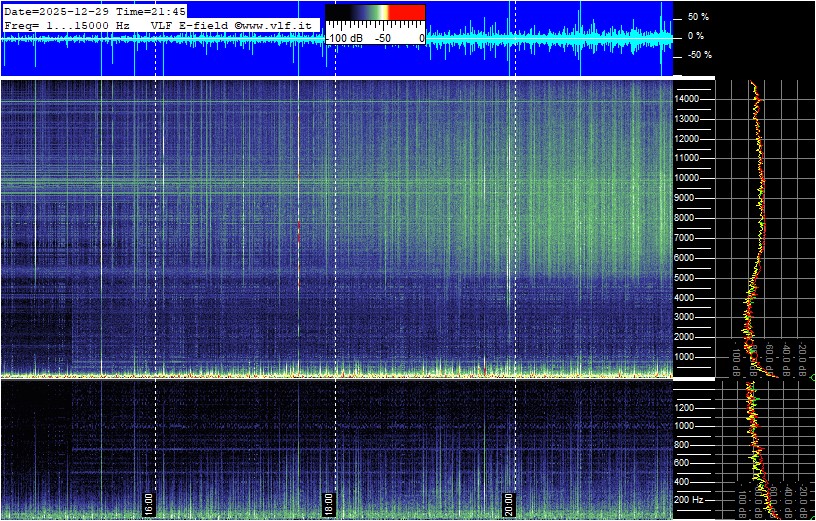Viewport: 816px width, 521px height.
Task: Click the -50 label on dB color scale
Action: click(383, 38)
